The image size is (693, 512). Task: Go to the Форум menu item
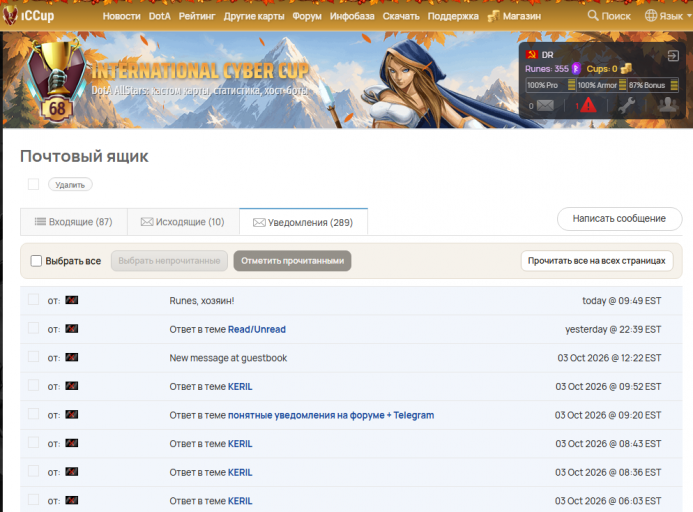coord(307,16)
